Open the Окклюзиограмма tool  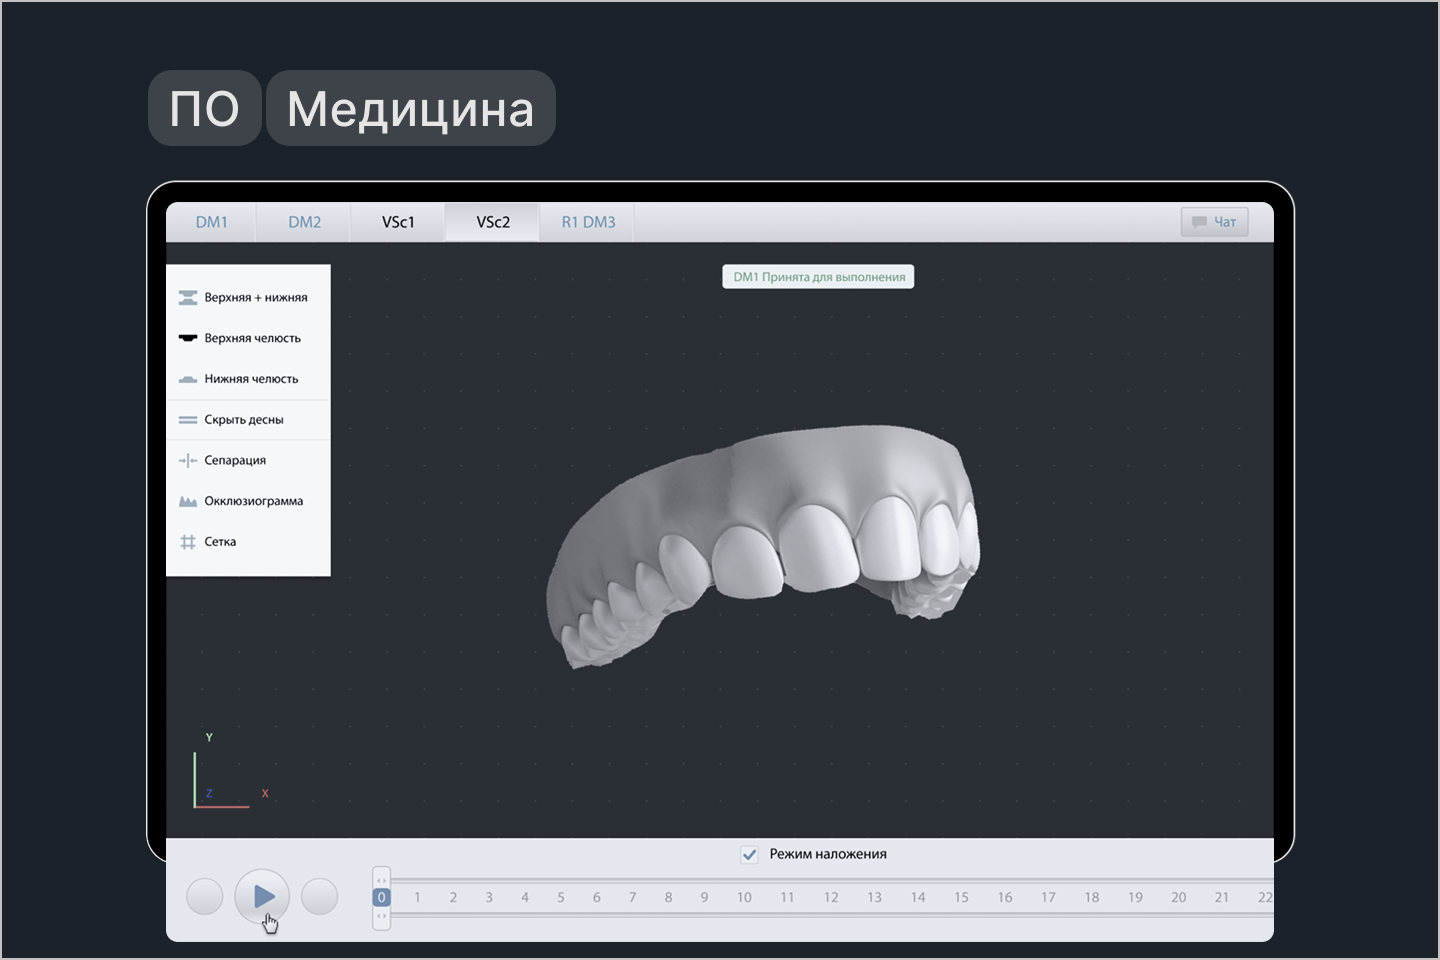coord(254,500)
